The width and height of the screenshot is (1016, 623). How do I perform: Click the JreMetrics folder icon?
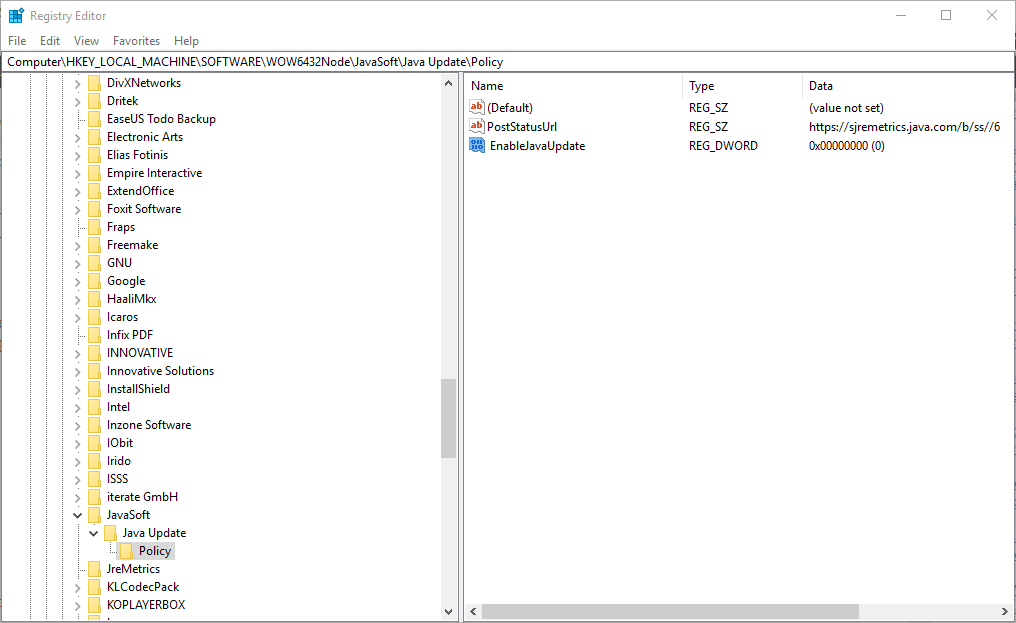tap(95, 569)
